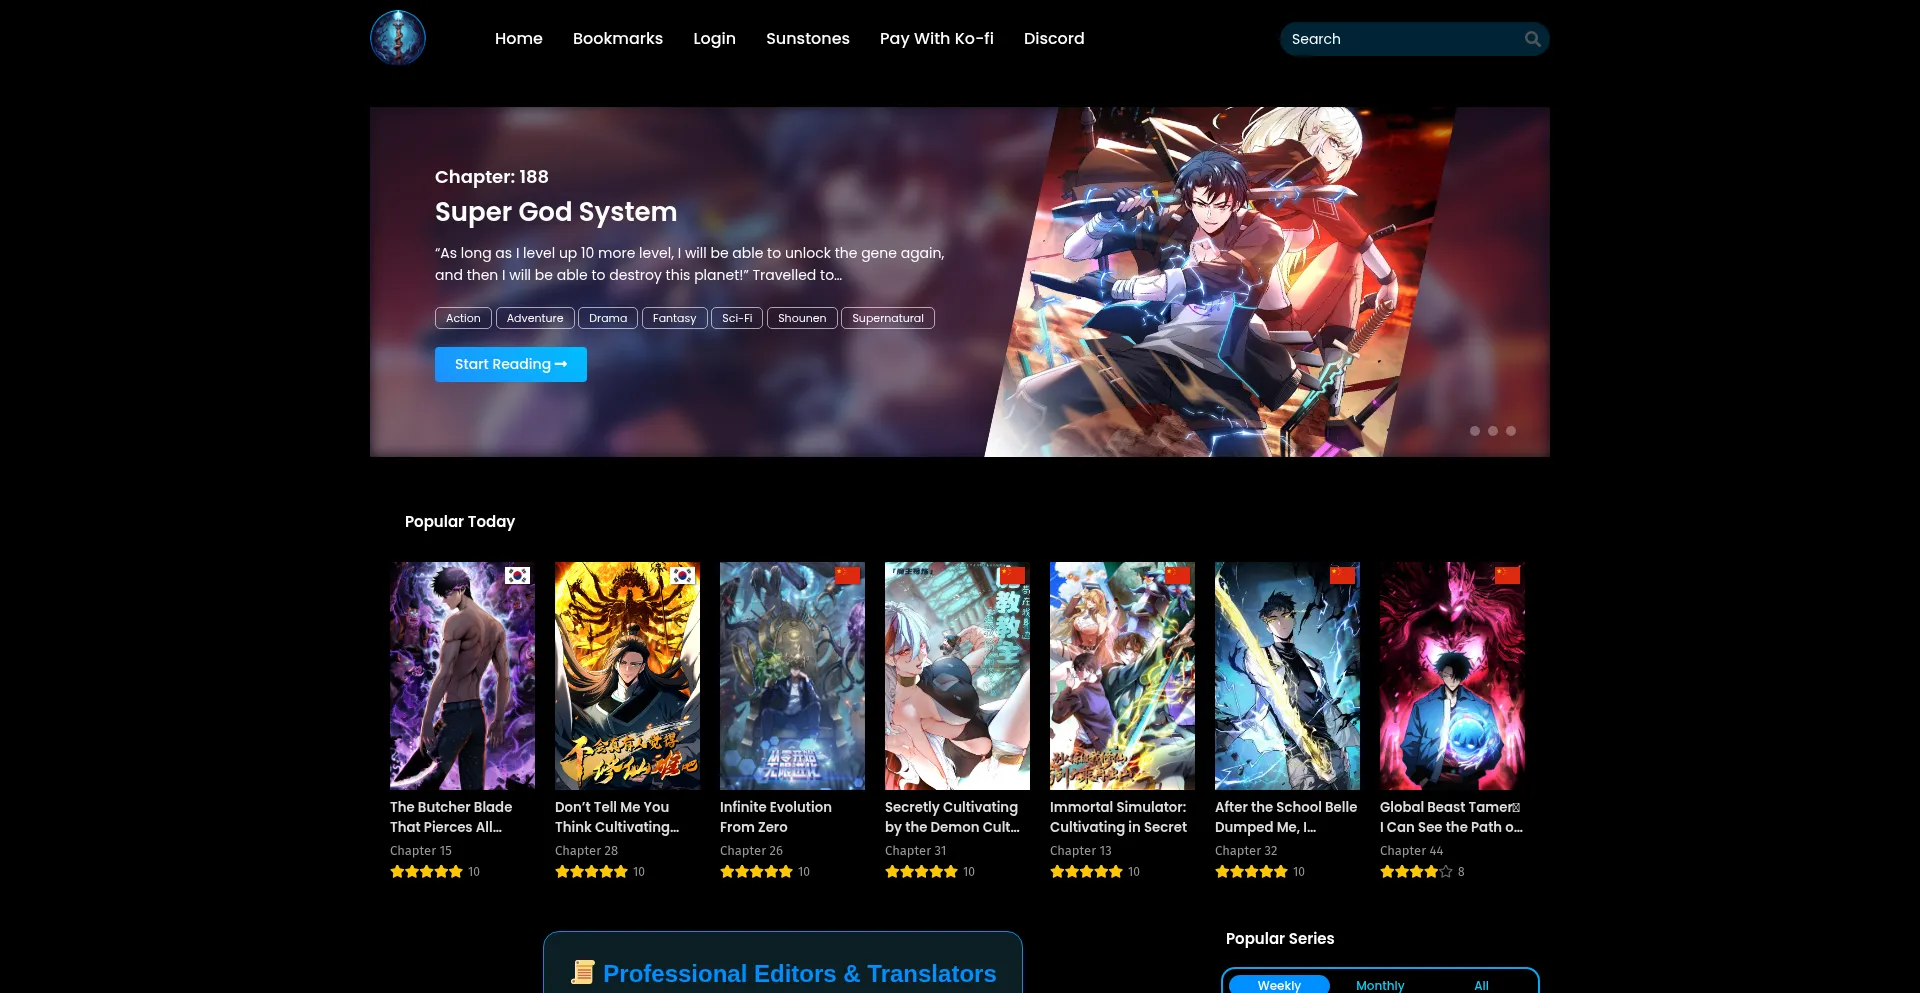Click the Chinese flag on Global Beast Tamer cover
Screen dimensions: 1920x993
tap(1507, 576)
